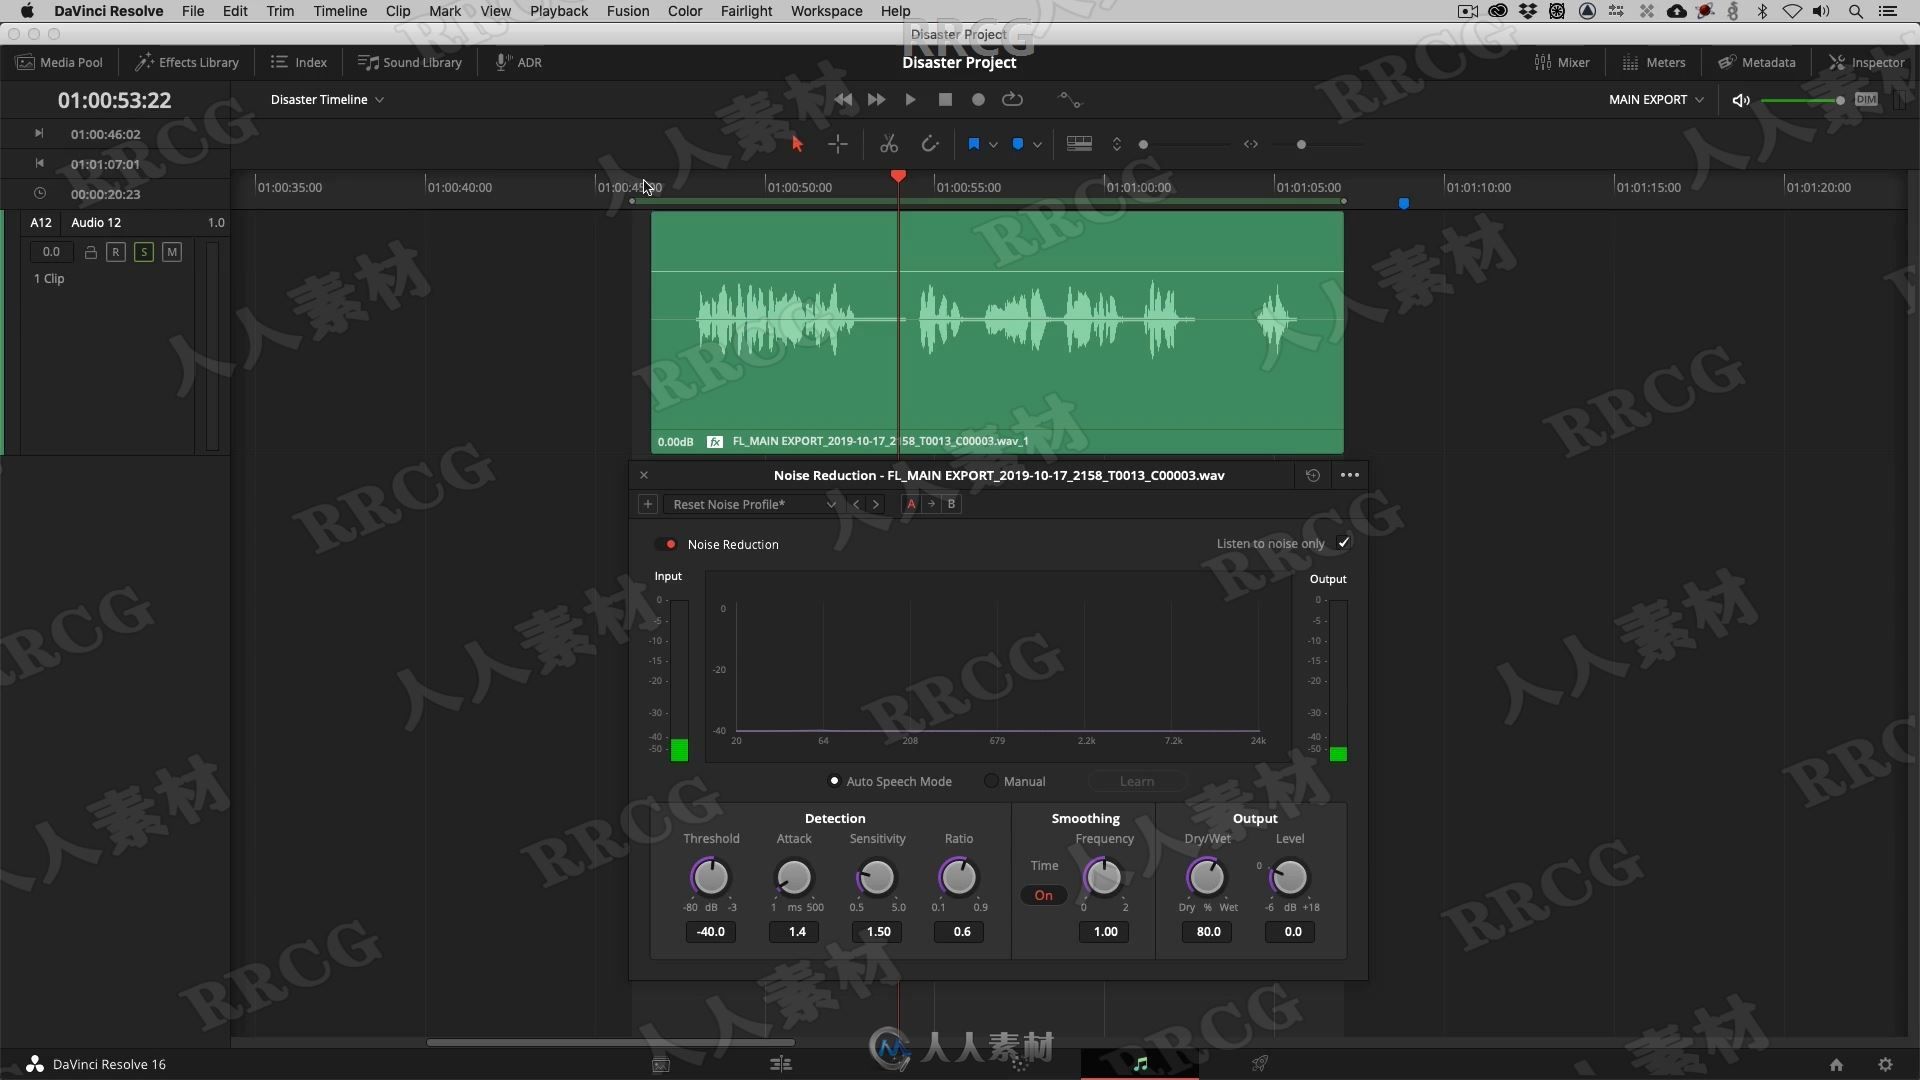Mute track A12 with the M button
1920x1080 pixels.
172,252
